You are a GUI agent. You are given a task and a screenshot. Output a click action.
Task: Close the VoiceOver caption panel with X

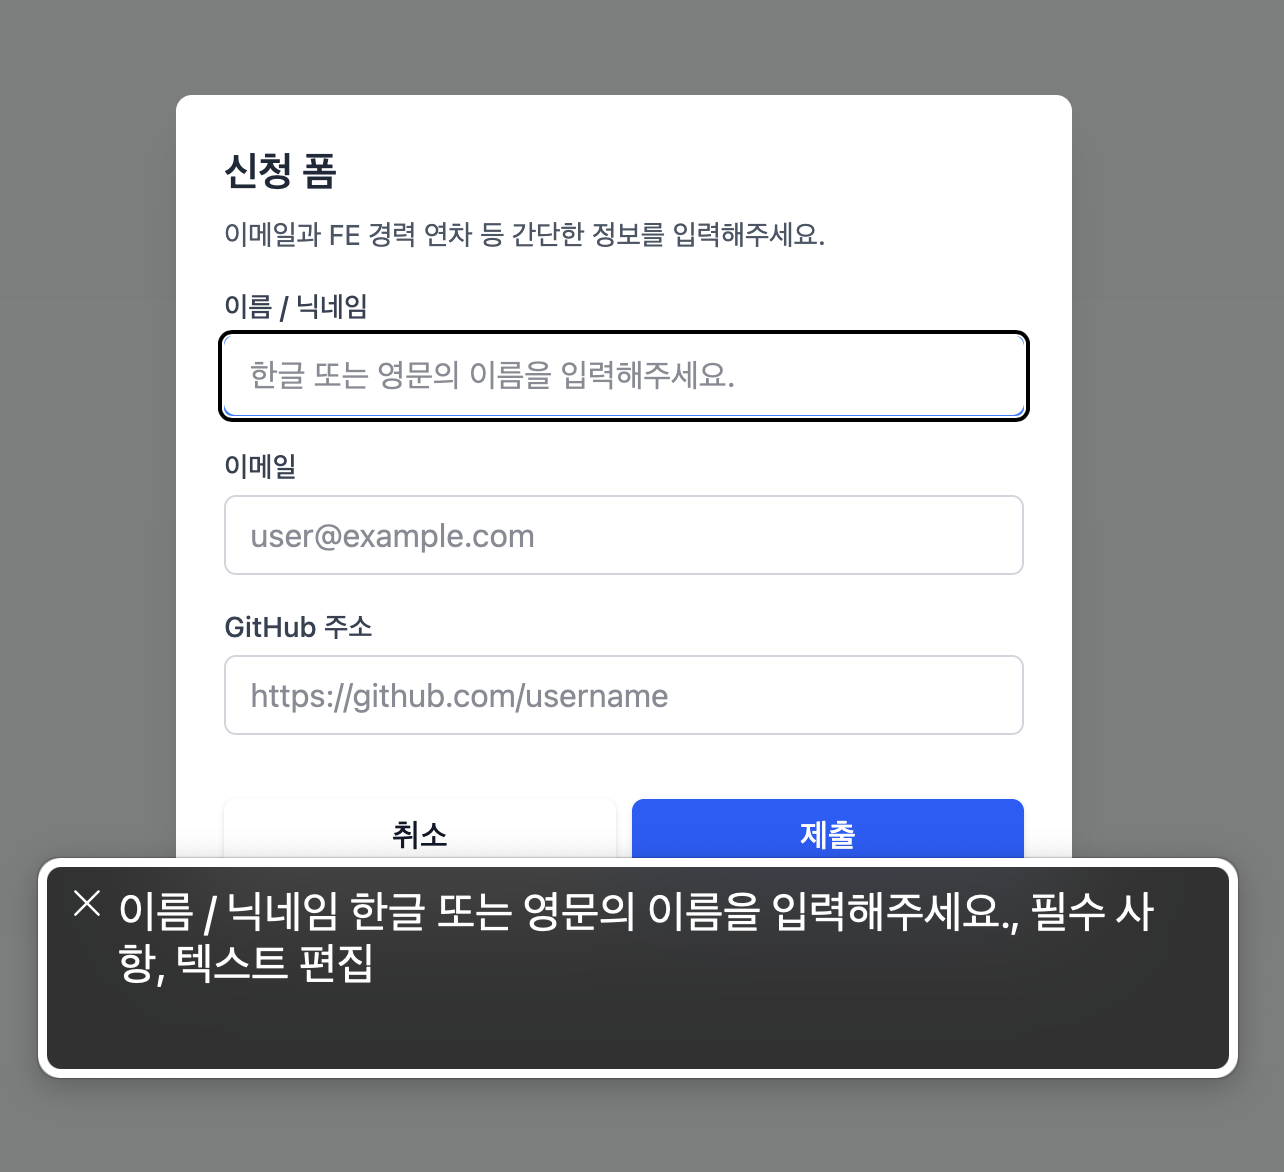coord(87,903)
